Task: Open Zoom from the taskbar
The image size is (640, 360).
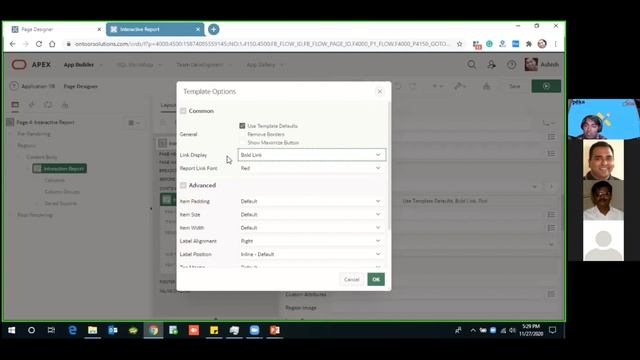Action: [x=254, y=330]
